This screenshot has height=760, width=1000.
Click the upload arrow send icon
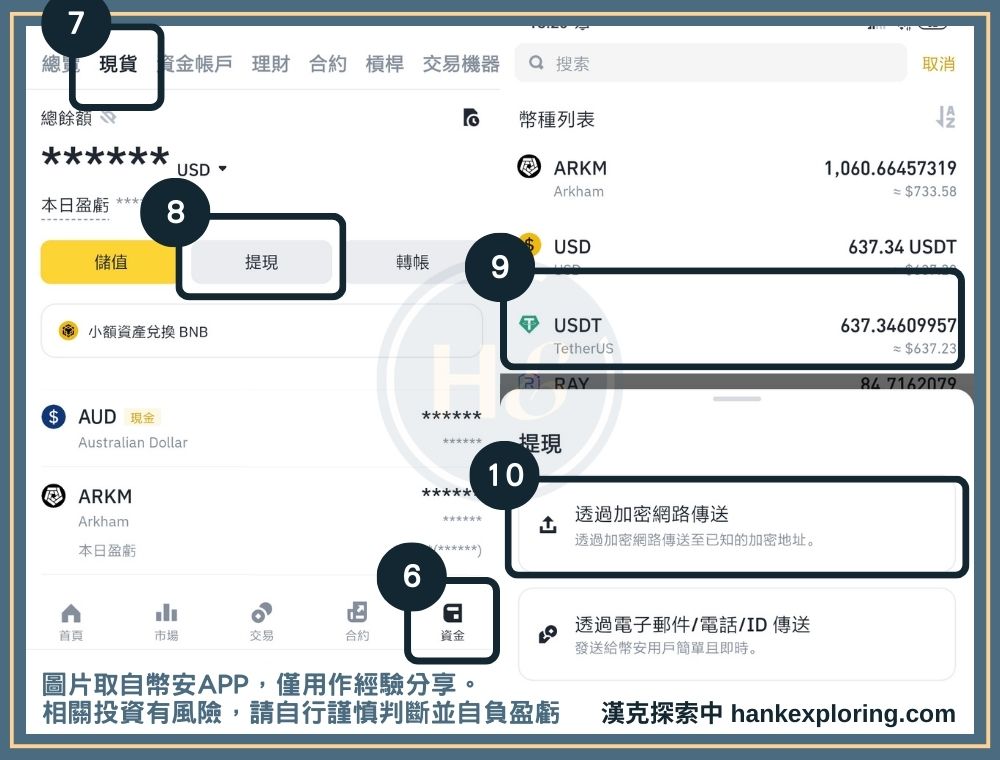point(548,525)
